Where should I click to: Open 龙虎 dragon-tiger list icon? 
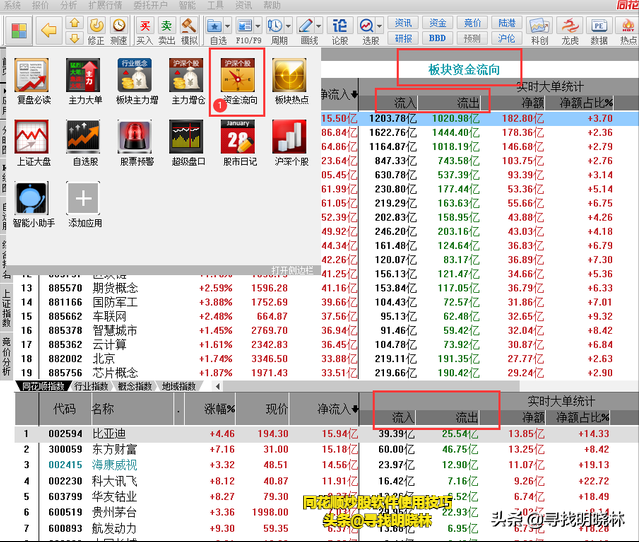coord(570,31)
